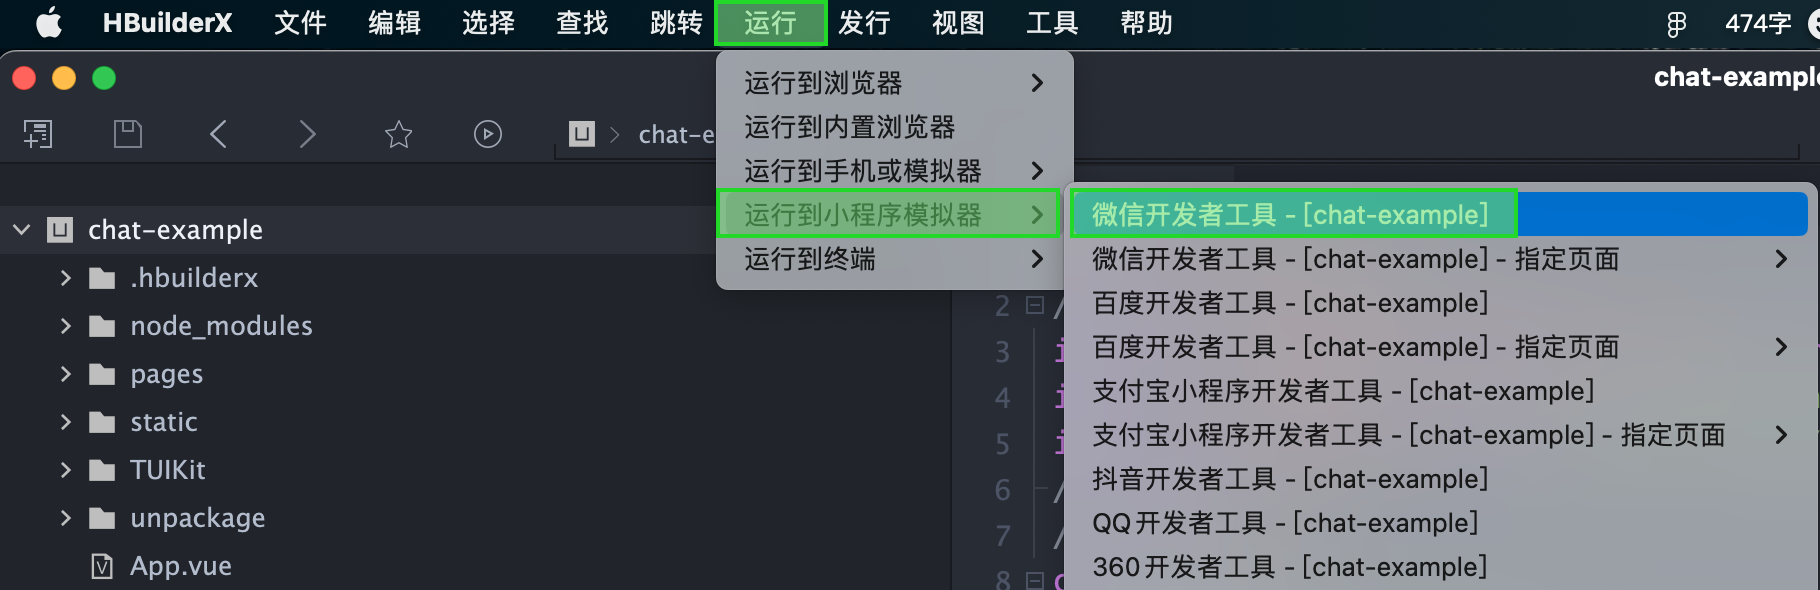
Task: Click the run play icon in toolbar
Action: coord(487,134)
